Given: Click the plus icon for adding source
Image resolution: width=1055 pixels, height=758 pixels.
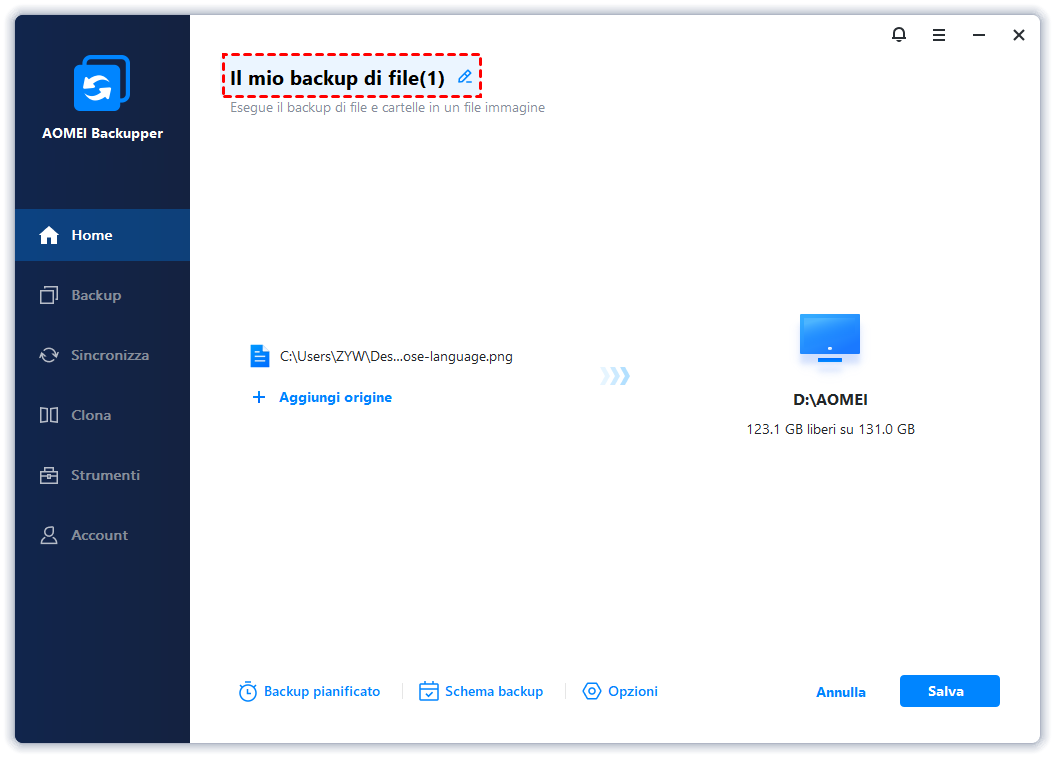Looking at the screenshot, I should pyautogui.click(x=258, y=397).
